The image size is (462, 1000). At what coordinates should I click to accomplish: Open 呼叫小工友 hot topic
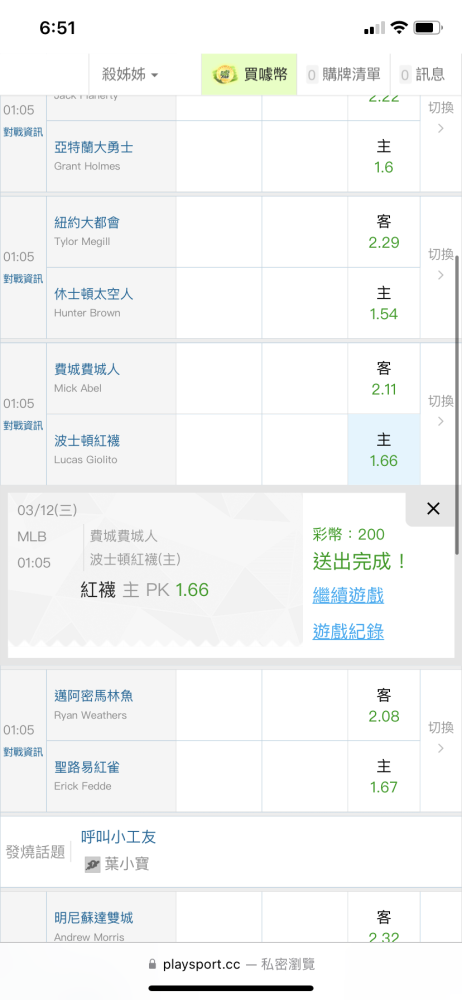[119, 837]
